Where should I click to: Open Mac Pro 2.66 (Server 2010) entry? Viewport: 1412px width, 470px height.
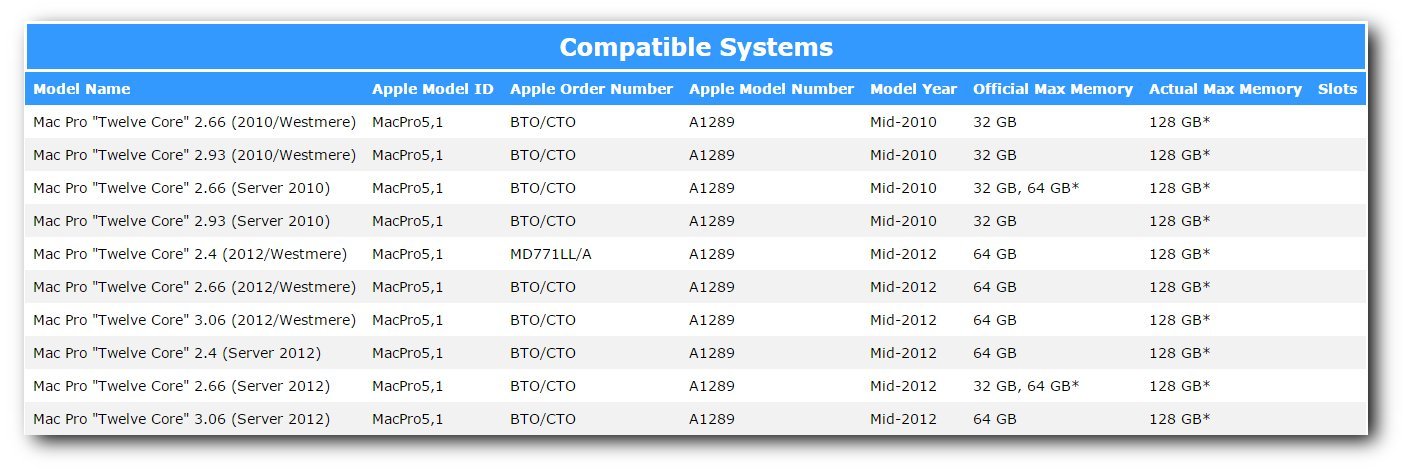click(x=181, y=188)
